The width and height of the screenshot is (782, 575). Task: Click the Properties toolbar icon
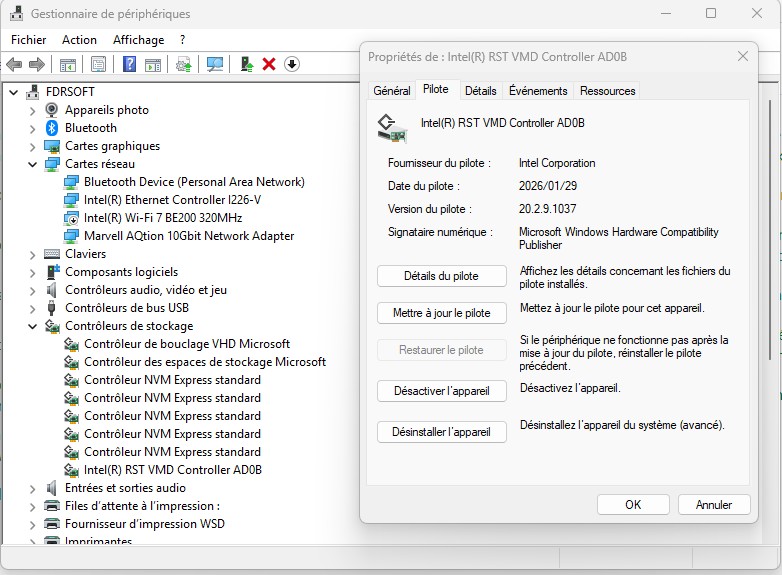[98, 64]
